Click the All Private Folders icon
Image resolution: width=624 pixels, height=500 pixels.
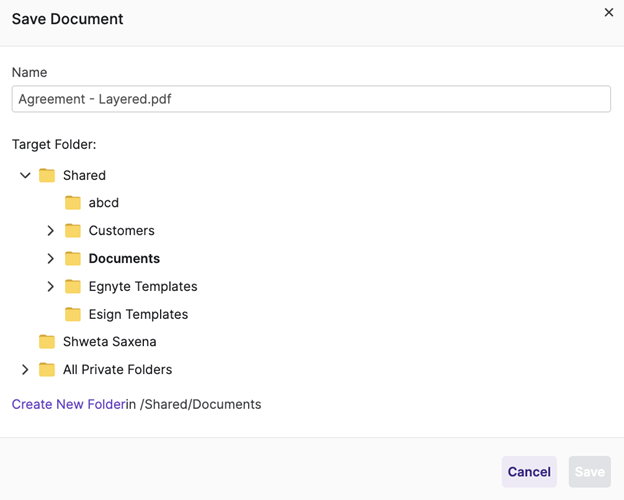click(47, 370)
